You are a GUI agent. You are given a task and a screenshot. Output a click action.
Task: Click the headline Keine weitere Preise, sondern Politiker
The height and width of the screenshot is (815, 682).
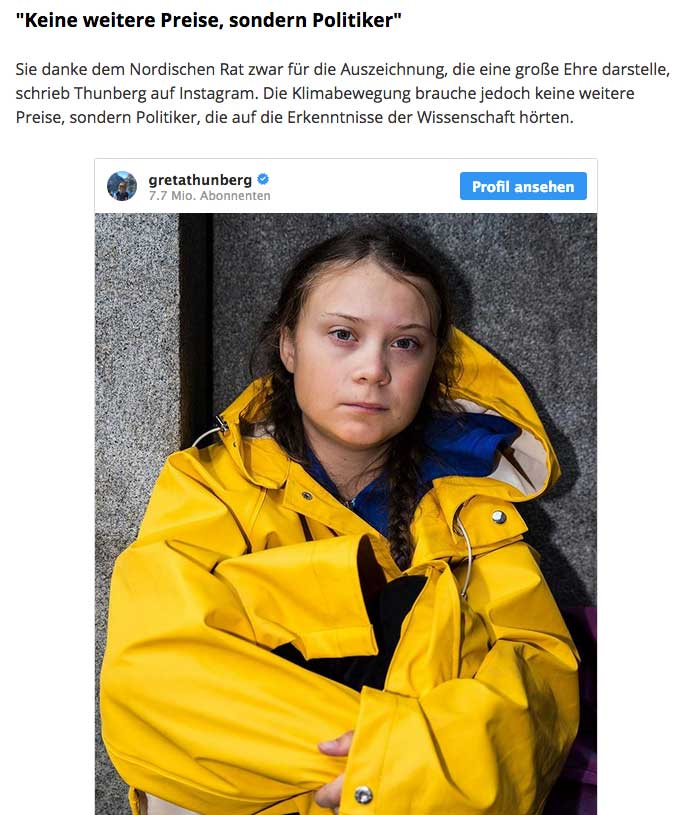pos(208,20)
